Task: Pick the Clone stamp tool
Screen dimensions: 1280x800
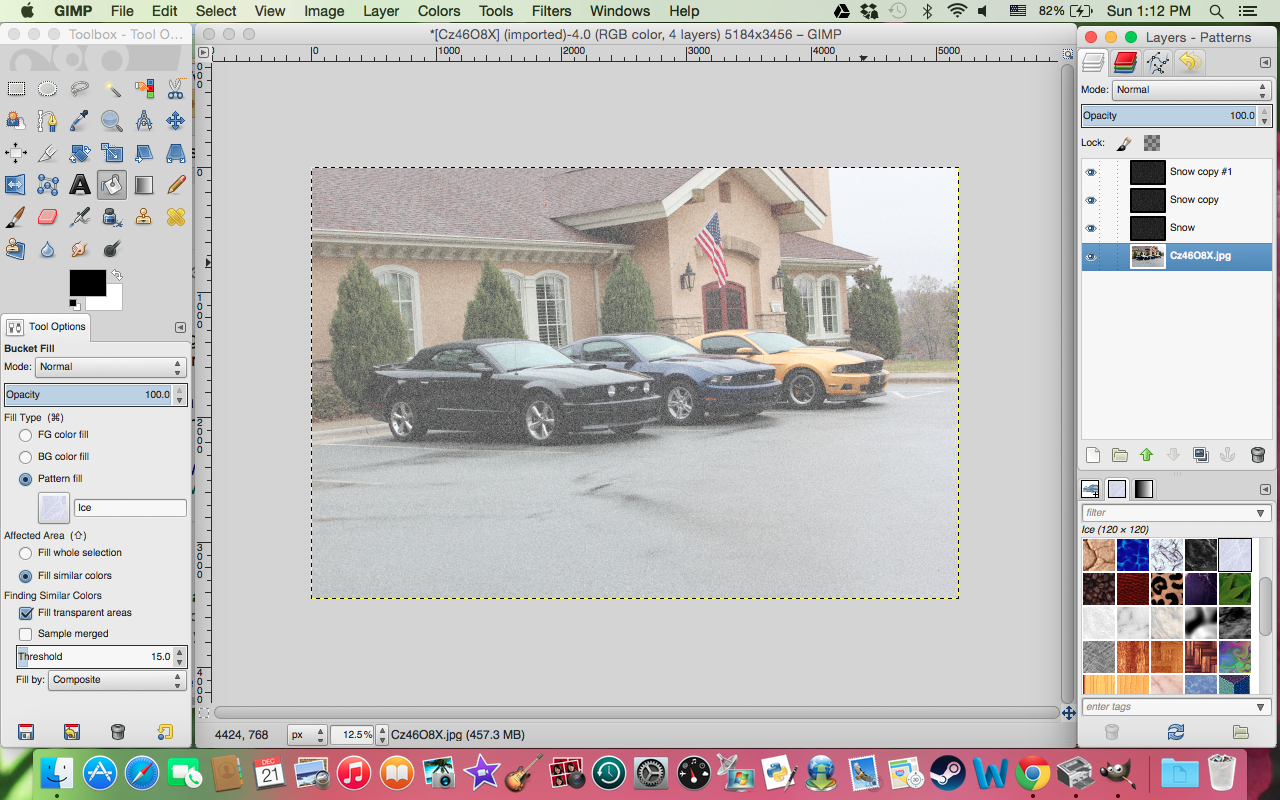Action: click(144, 217)
